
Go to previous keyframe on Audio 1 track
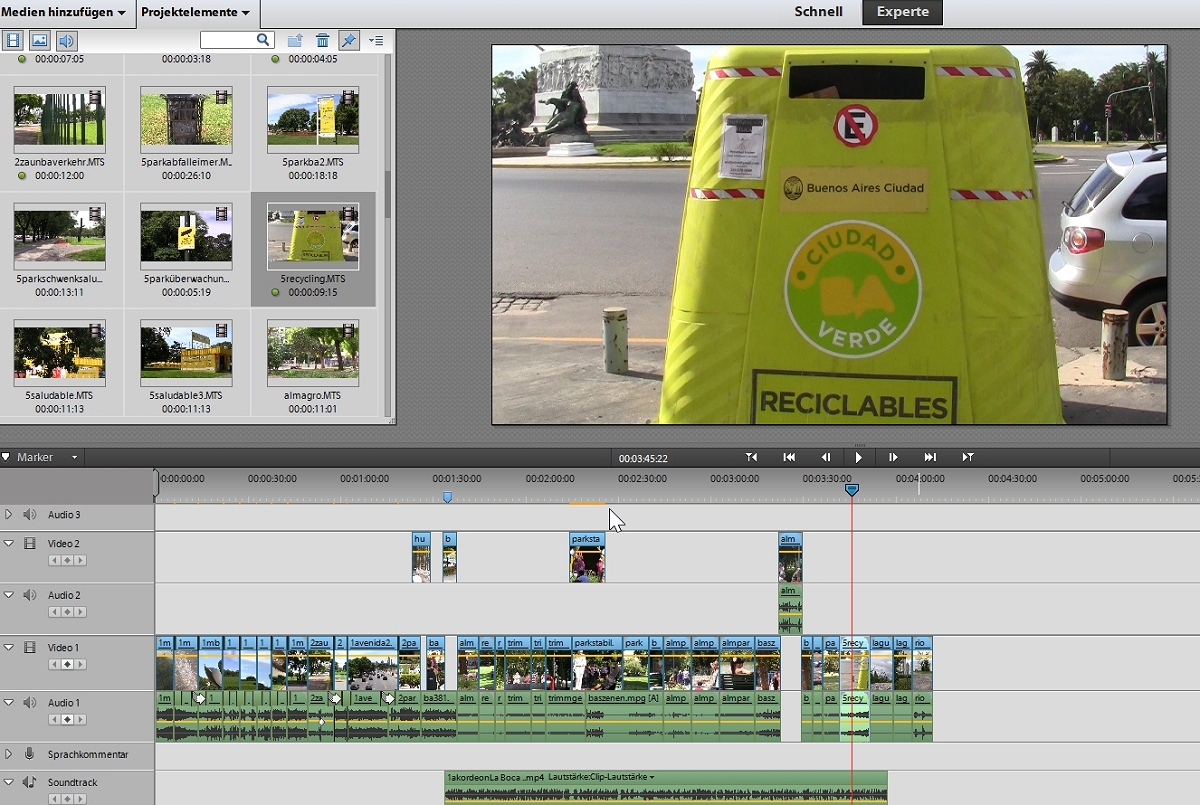(x=54, y=720)
